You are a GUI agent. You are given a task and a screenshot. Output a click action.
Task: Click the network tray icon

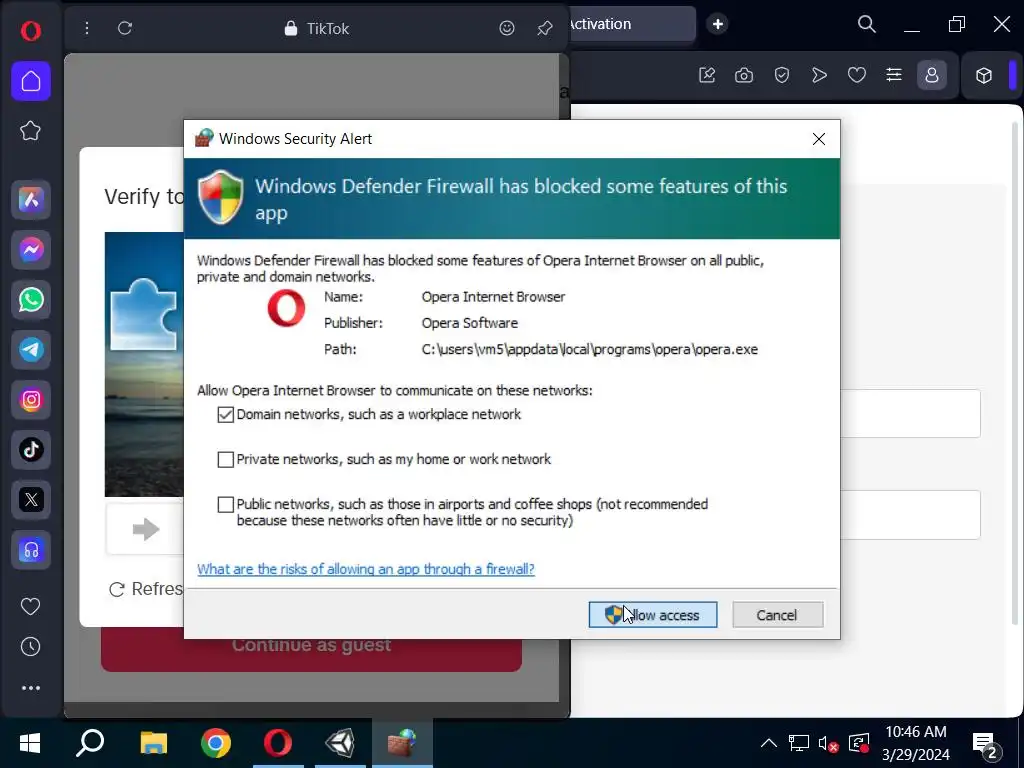(x=798, y=743)
